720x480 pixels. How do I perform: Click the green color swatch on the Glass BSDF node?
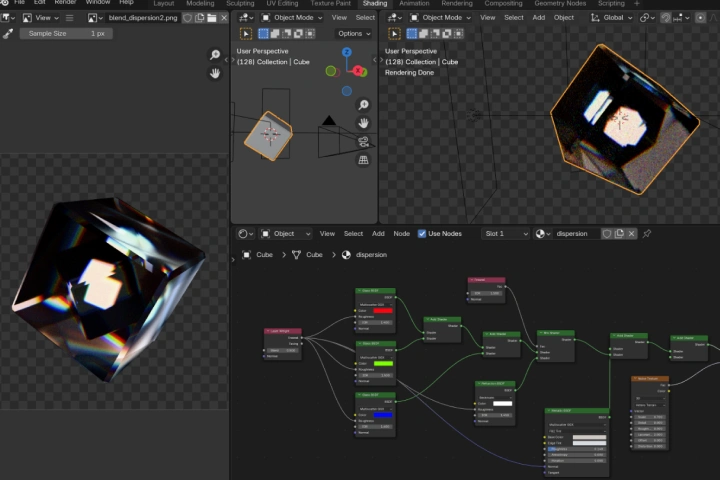tap(383, 364)
